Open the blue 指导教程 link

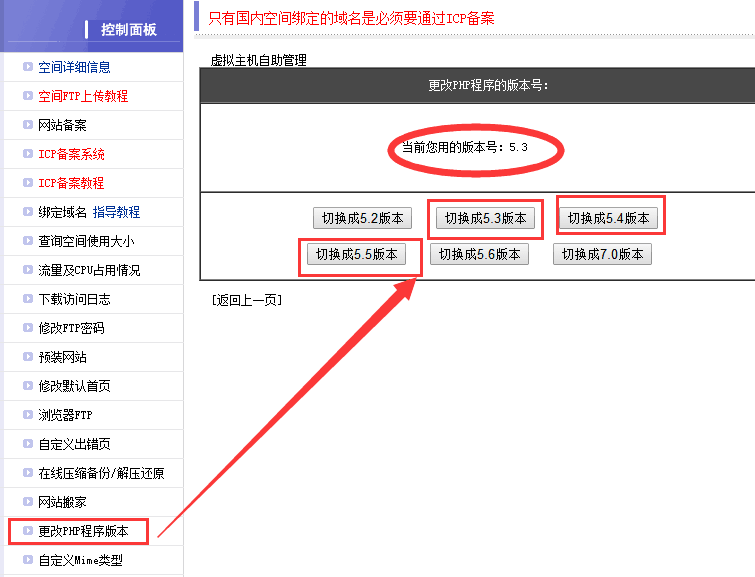(116, 212)
